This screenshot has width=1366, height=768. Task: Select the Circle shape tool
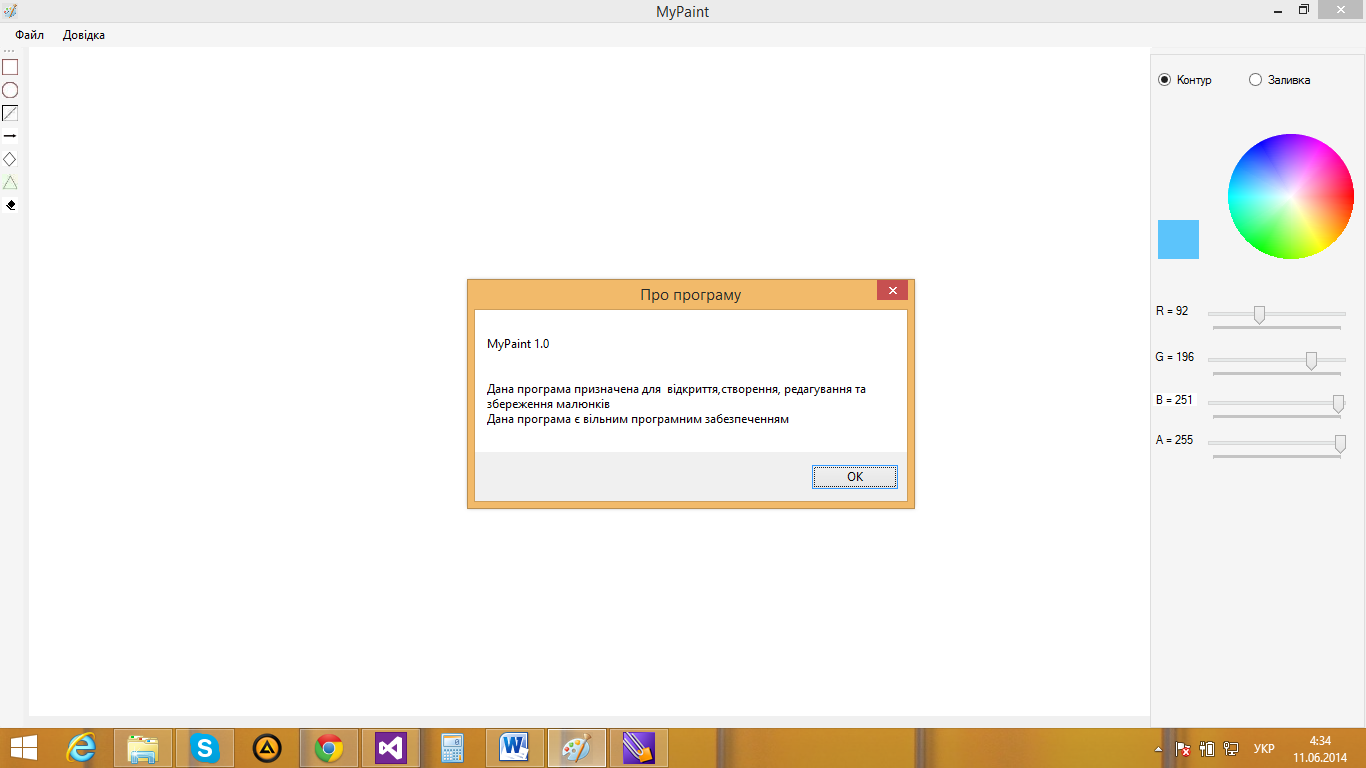pos(10,90)
